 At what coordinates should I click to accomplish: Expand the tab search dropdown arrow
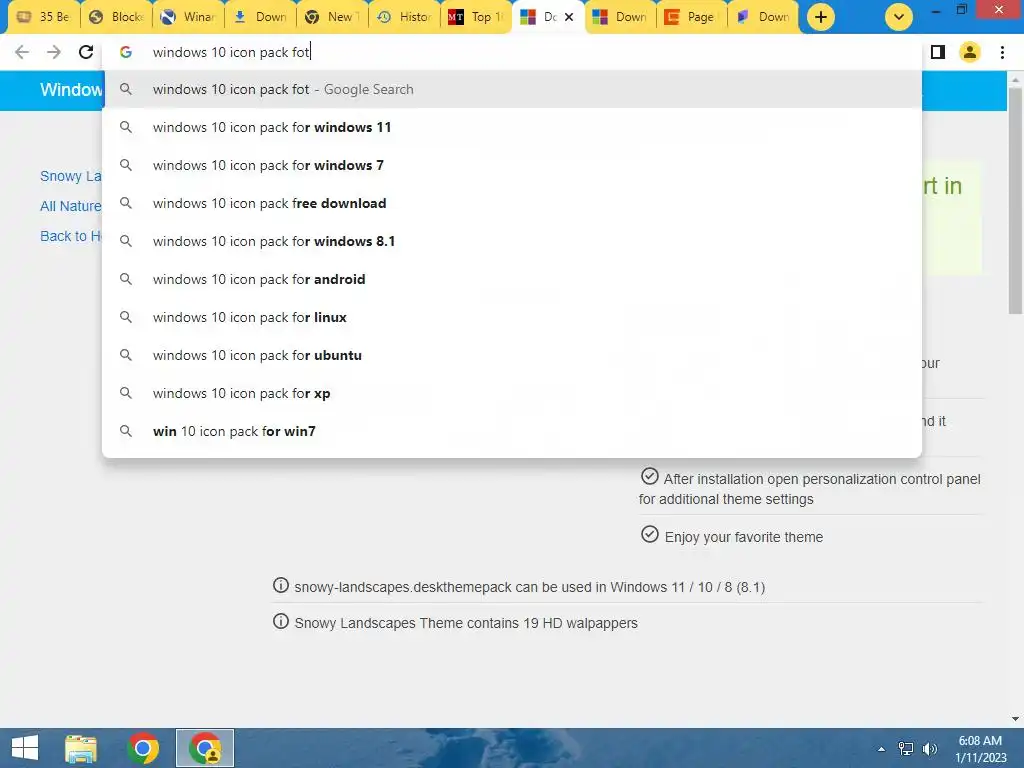point(899,17)
